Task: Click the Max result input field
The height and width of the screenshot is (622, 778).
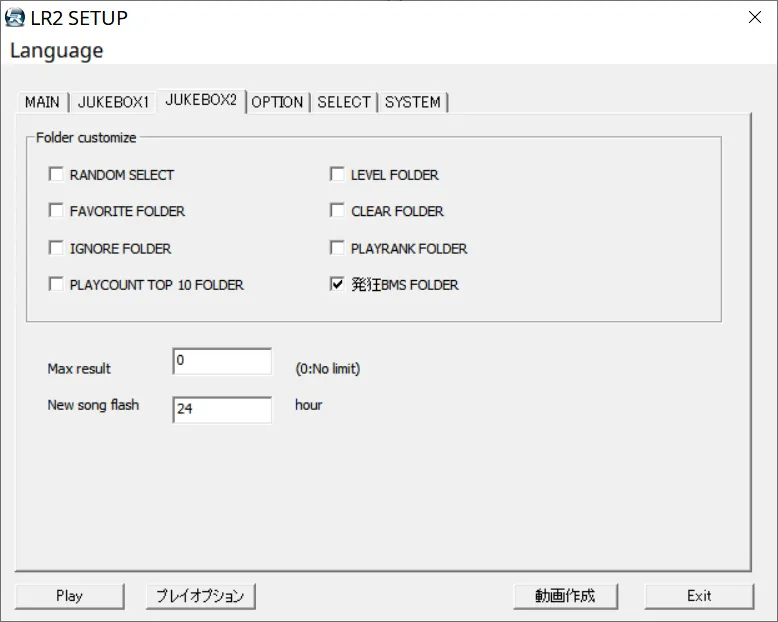Action: pyautogui.click(x=222, y=361)
